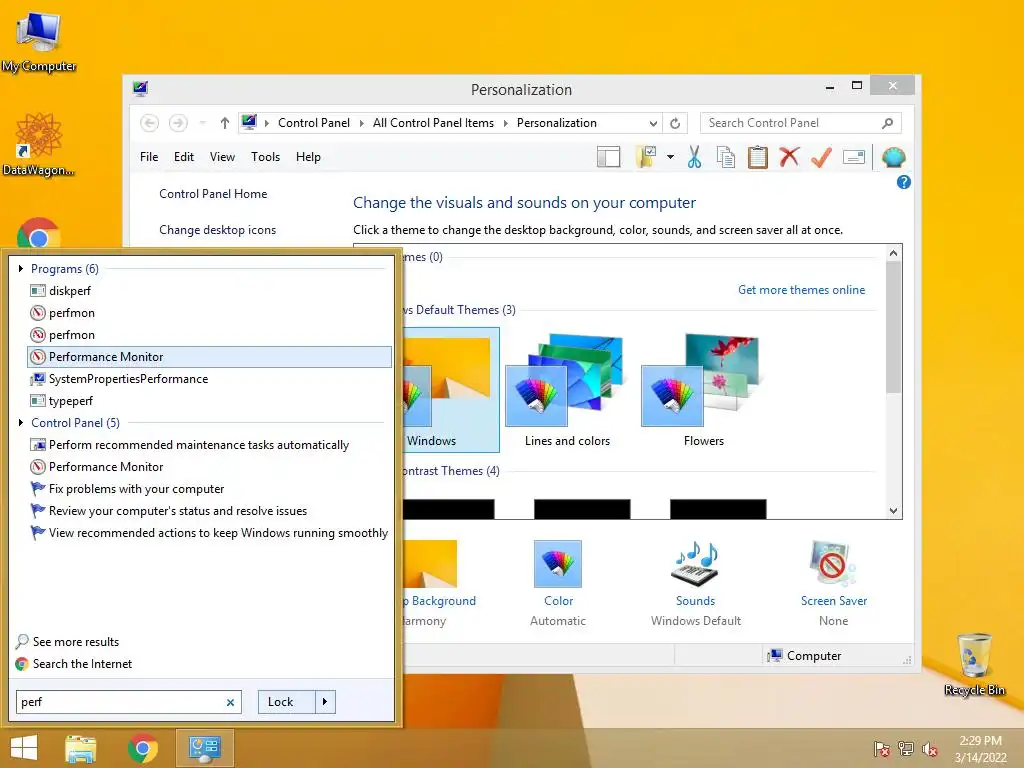The width and height of the screenshot is (1024, 768).
Task: Open the Edit menu
Action: (184, 157)
